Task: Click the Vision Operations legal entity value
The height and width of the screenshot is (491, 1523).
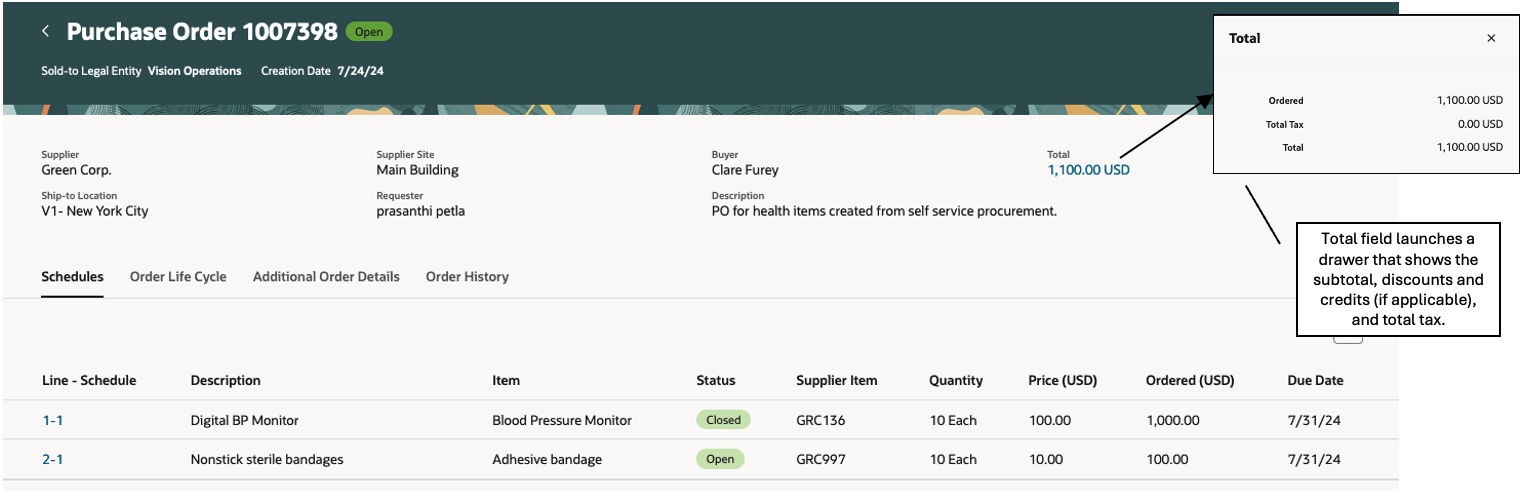Action: 194,71
